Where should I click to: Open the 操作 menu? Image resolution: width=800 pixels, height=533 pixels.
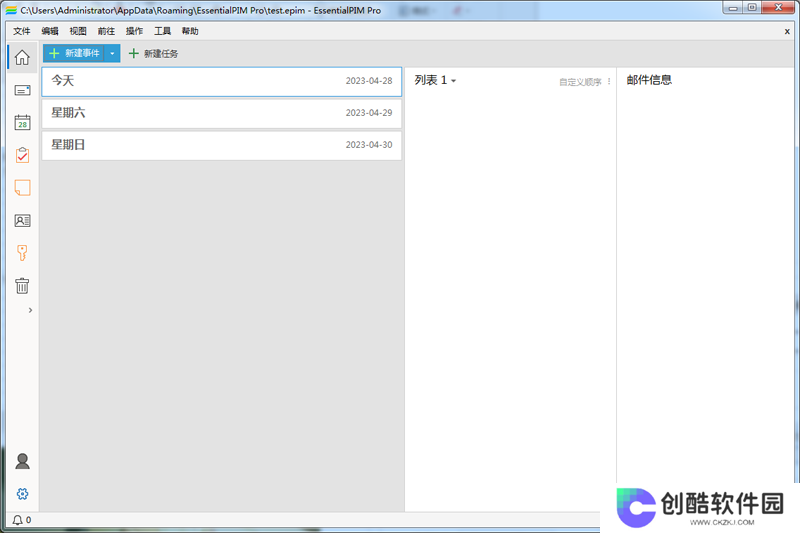pos(134,31)
